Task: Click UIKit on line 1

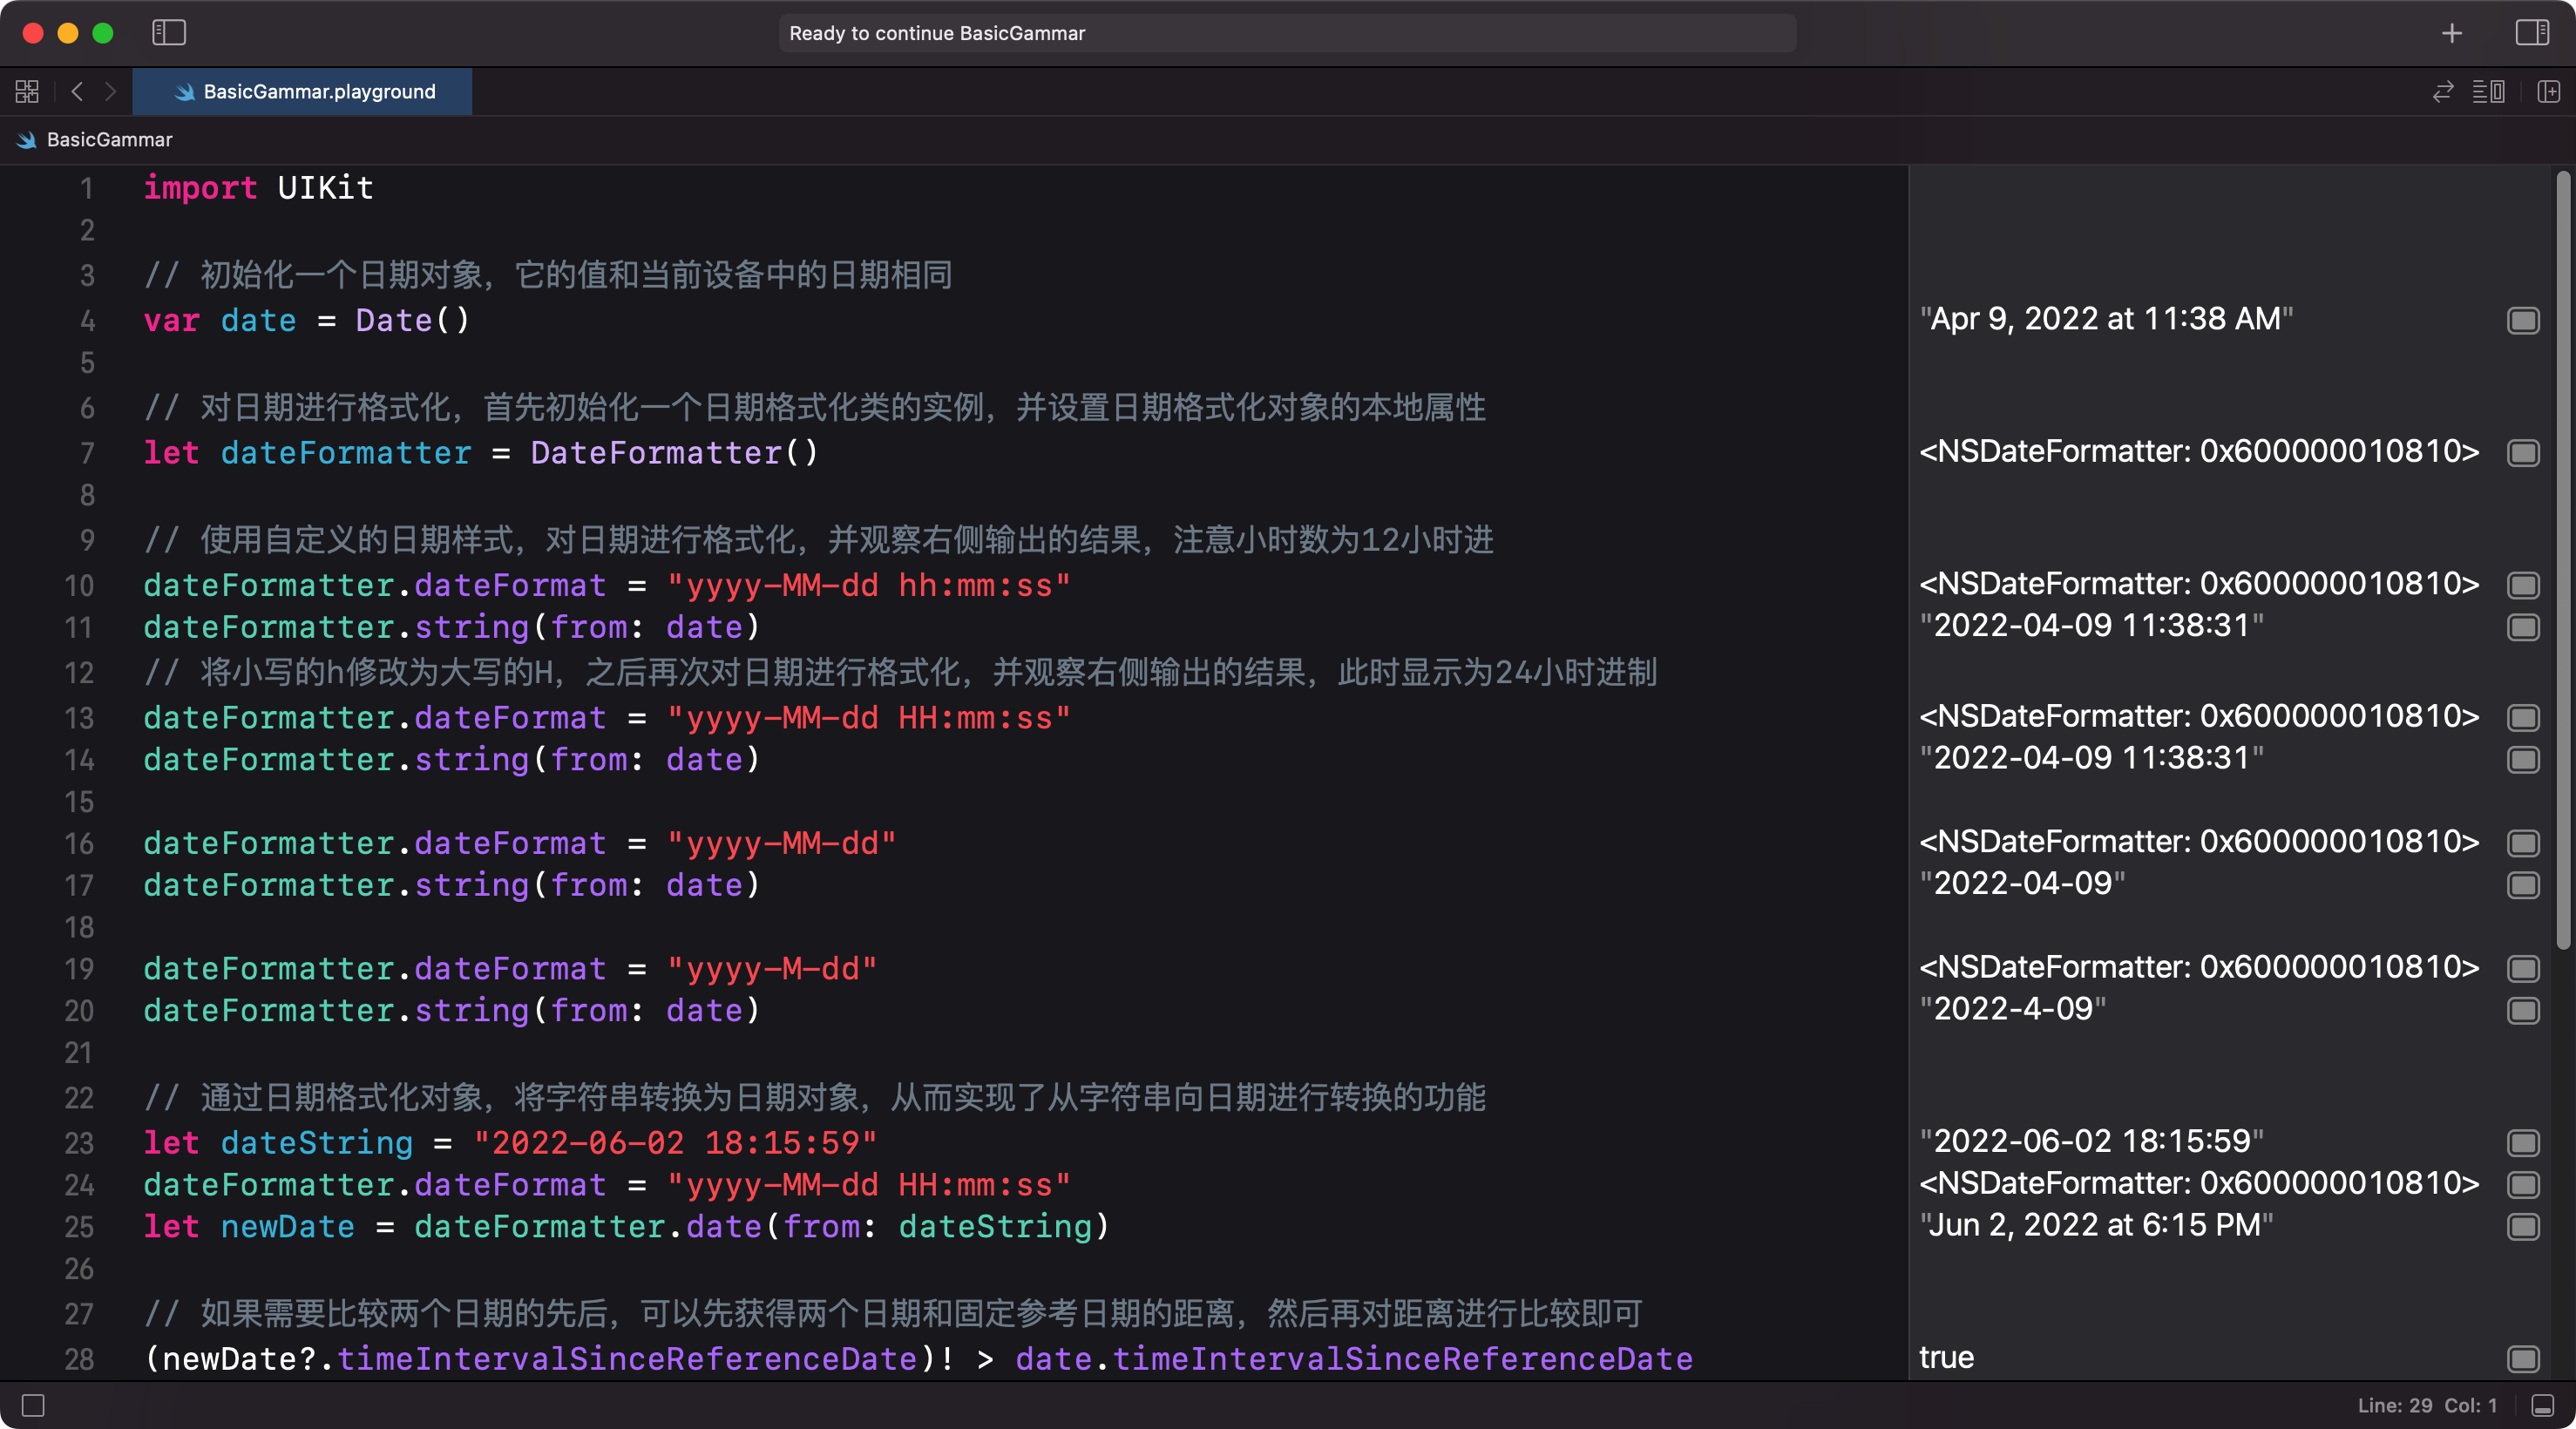Action: (x=326, y=188)
